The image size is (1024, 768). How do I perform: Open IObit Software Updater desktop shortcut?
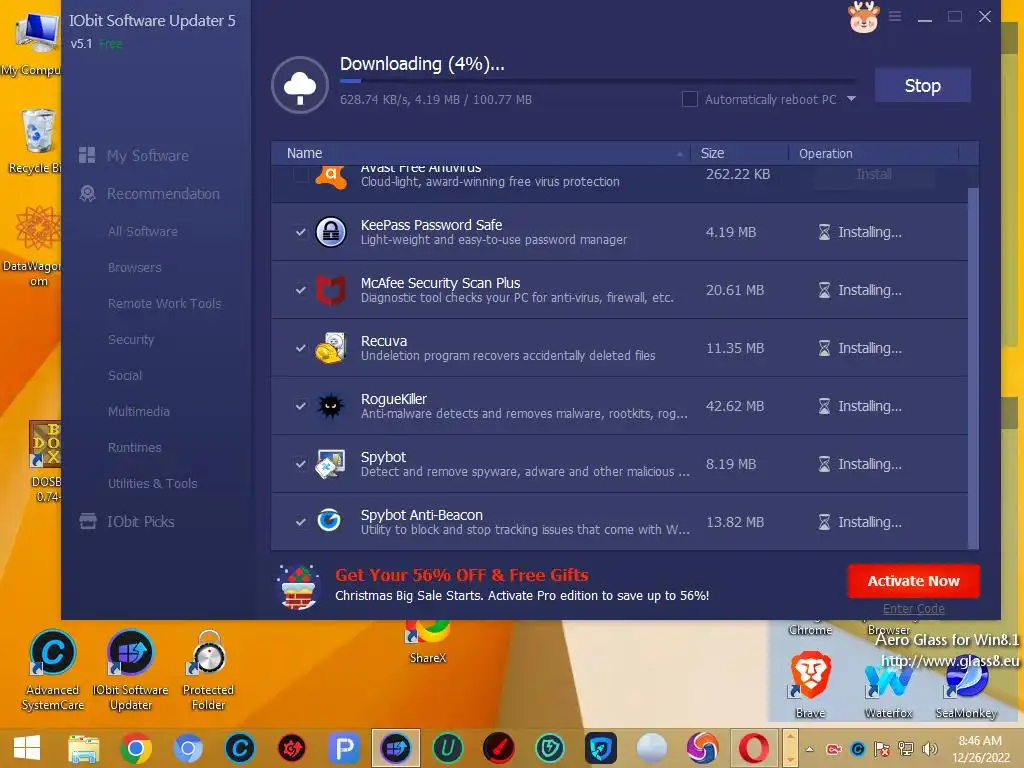[x=131, y=670]
